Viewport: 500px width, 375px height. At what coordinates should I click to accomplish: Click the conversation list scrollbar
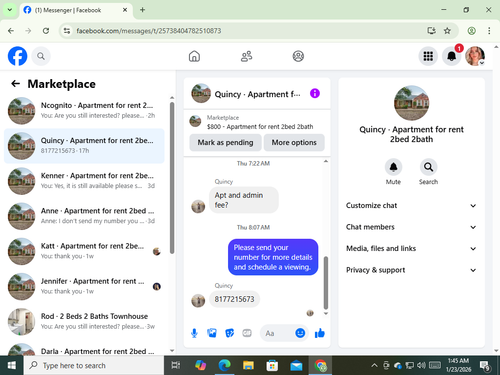[x=172, y=178]
